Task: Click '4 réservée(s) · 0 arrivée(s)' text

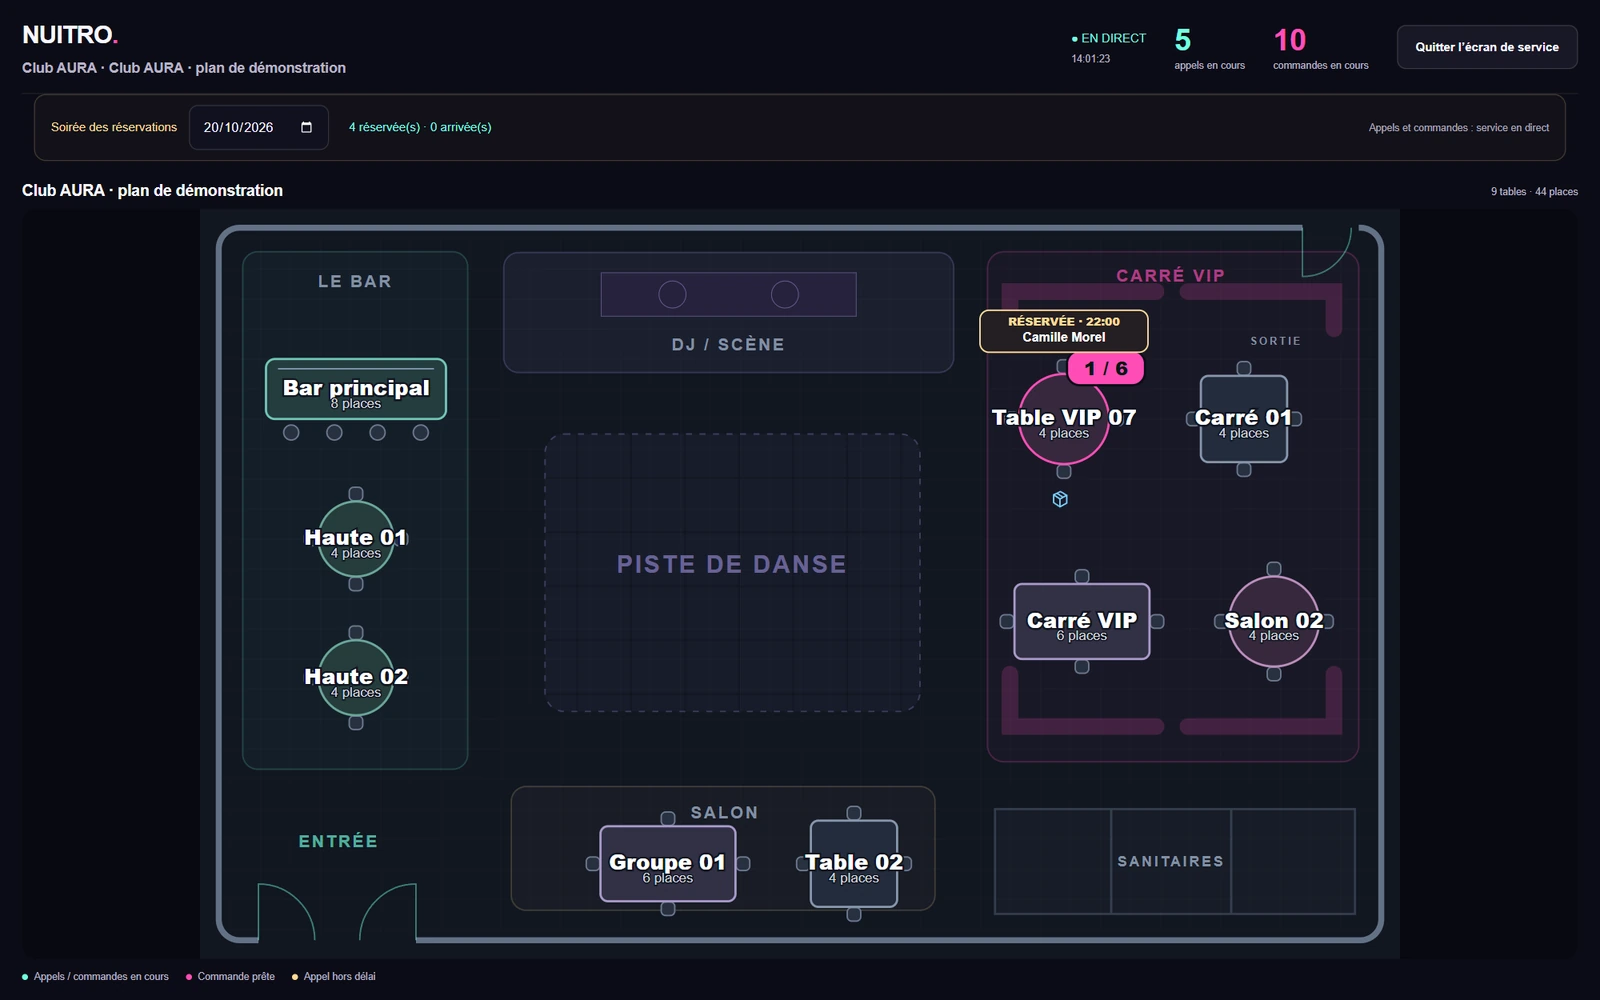Action: tap(420, 127)
